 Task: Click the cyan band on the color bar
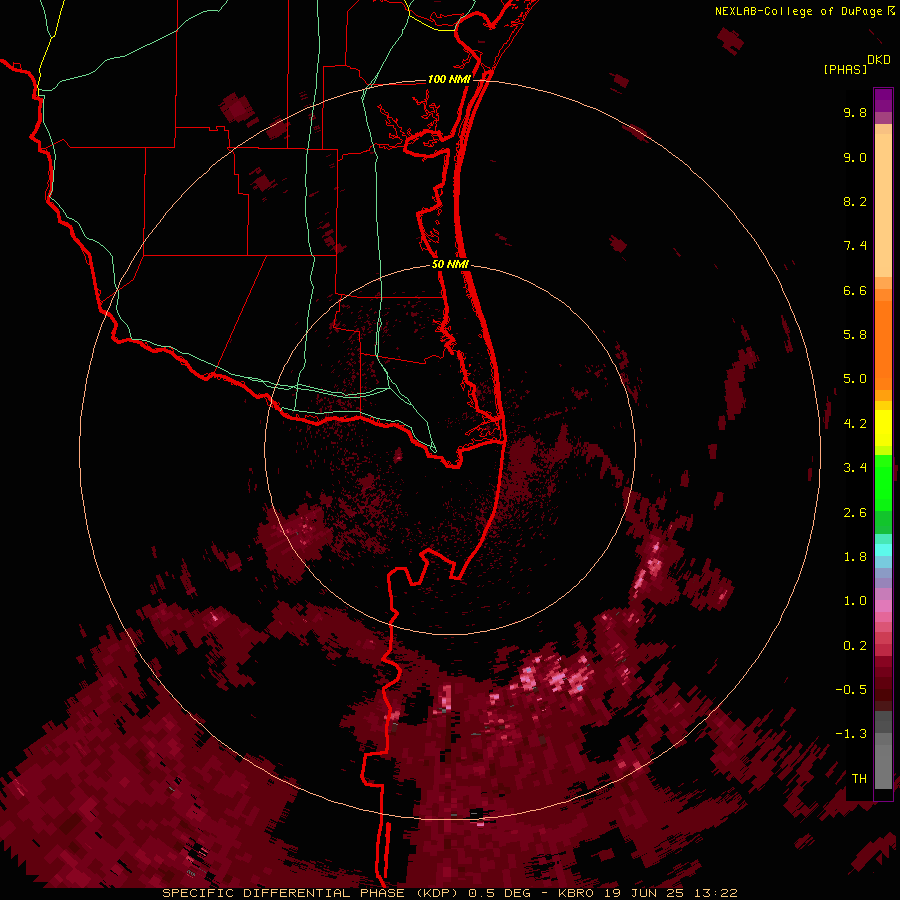[883, 550]
